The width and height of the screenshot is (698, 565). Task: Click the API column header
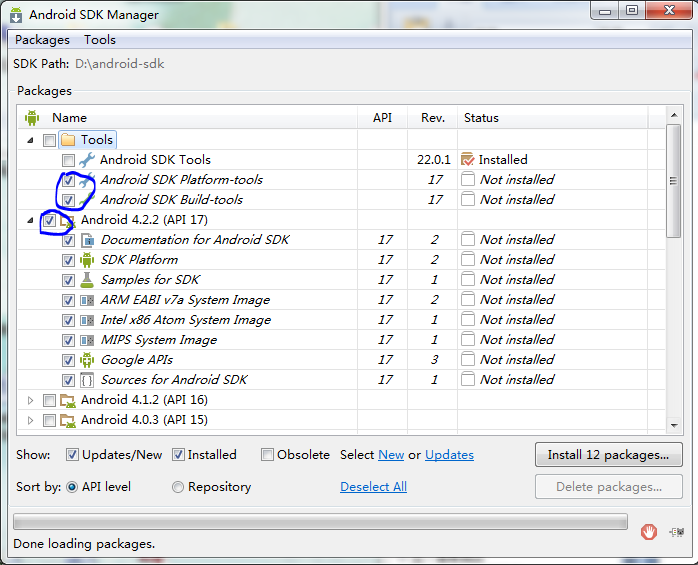point(382,118)
